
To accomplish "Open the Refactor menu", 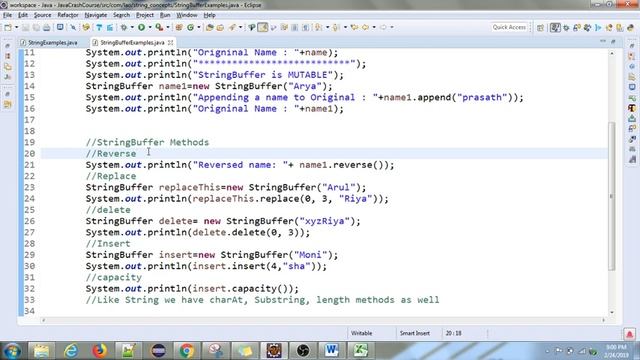I will point(68,15).
